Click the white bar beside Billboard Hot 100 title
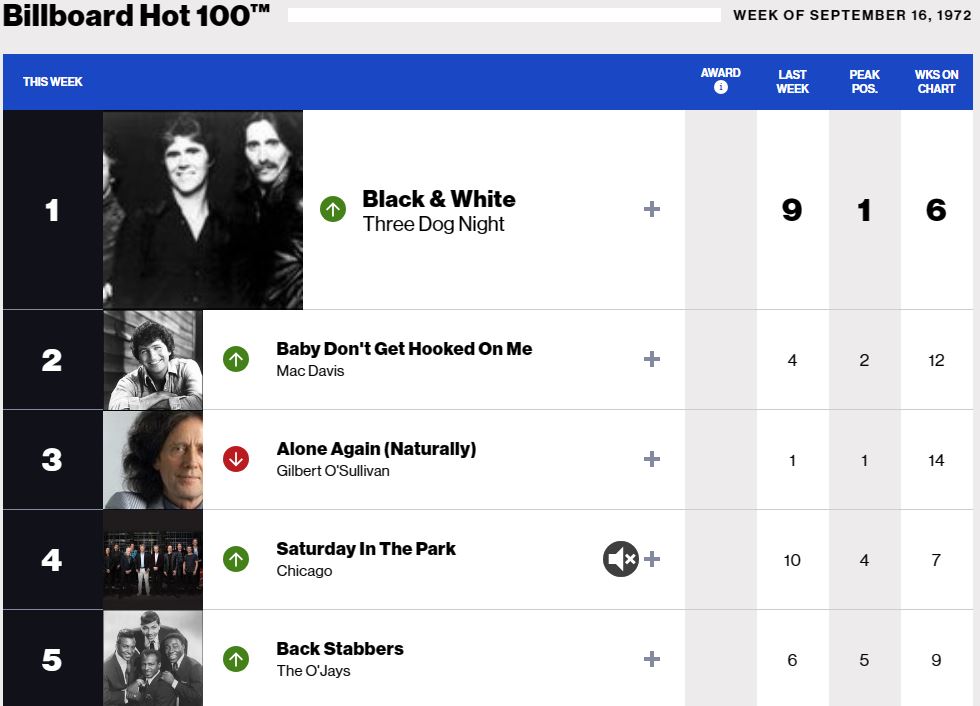Image resolution: width=980 pixels, height=706 pixels. pyautogui.click(x=504, y=15)
